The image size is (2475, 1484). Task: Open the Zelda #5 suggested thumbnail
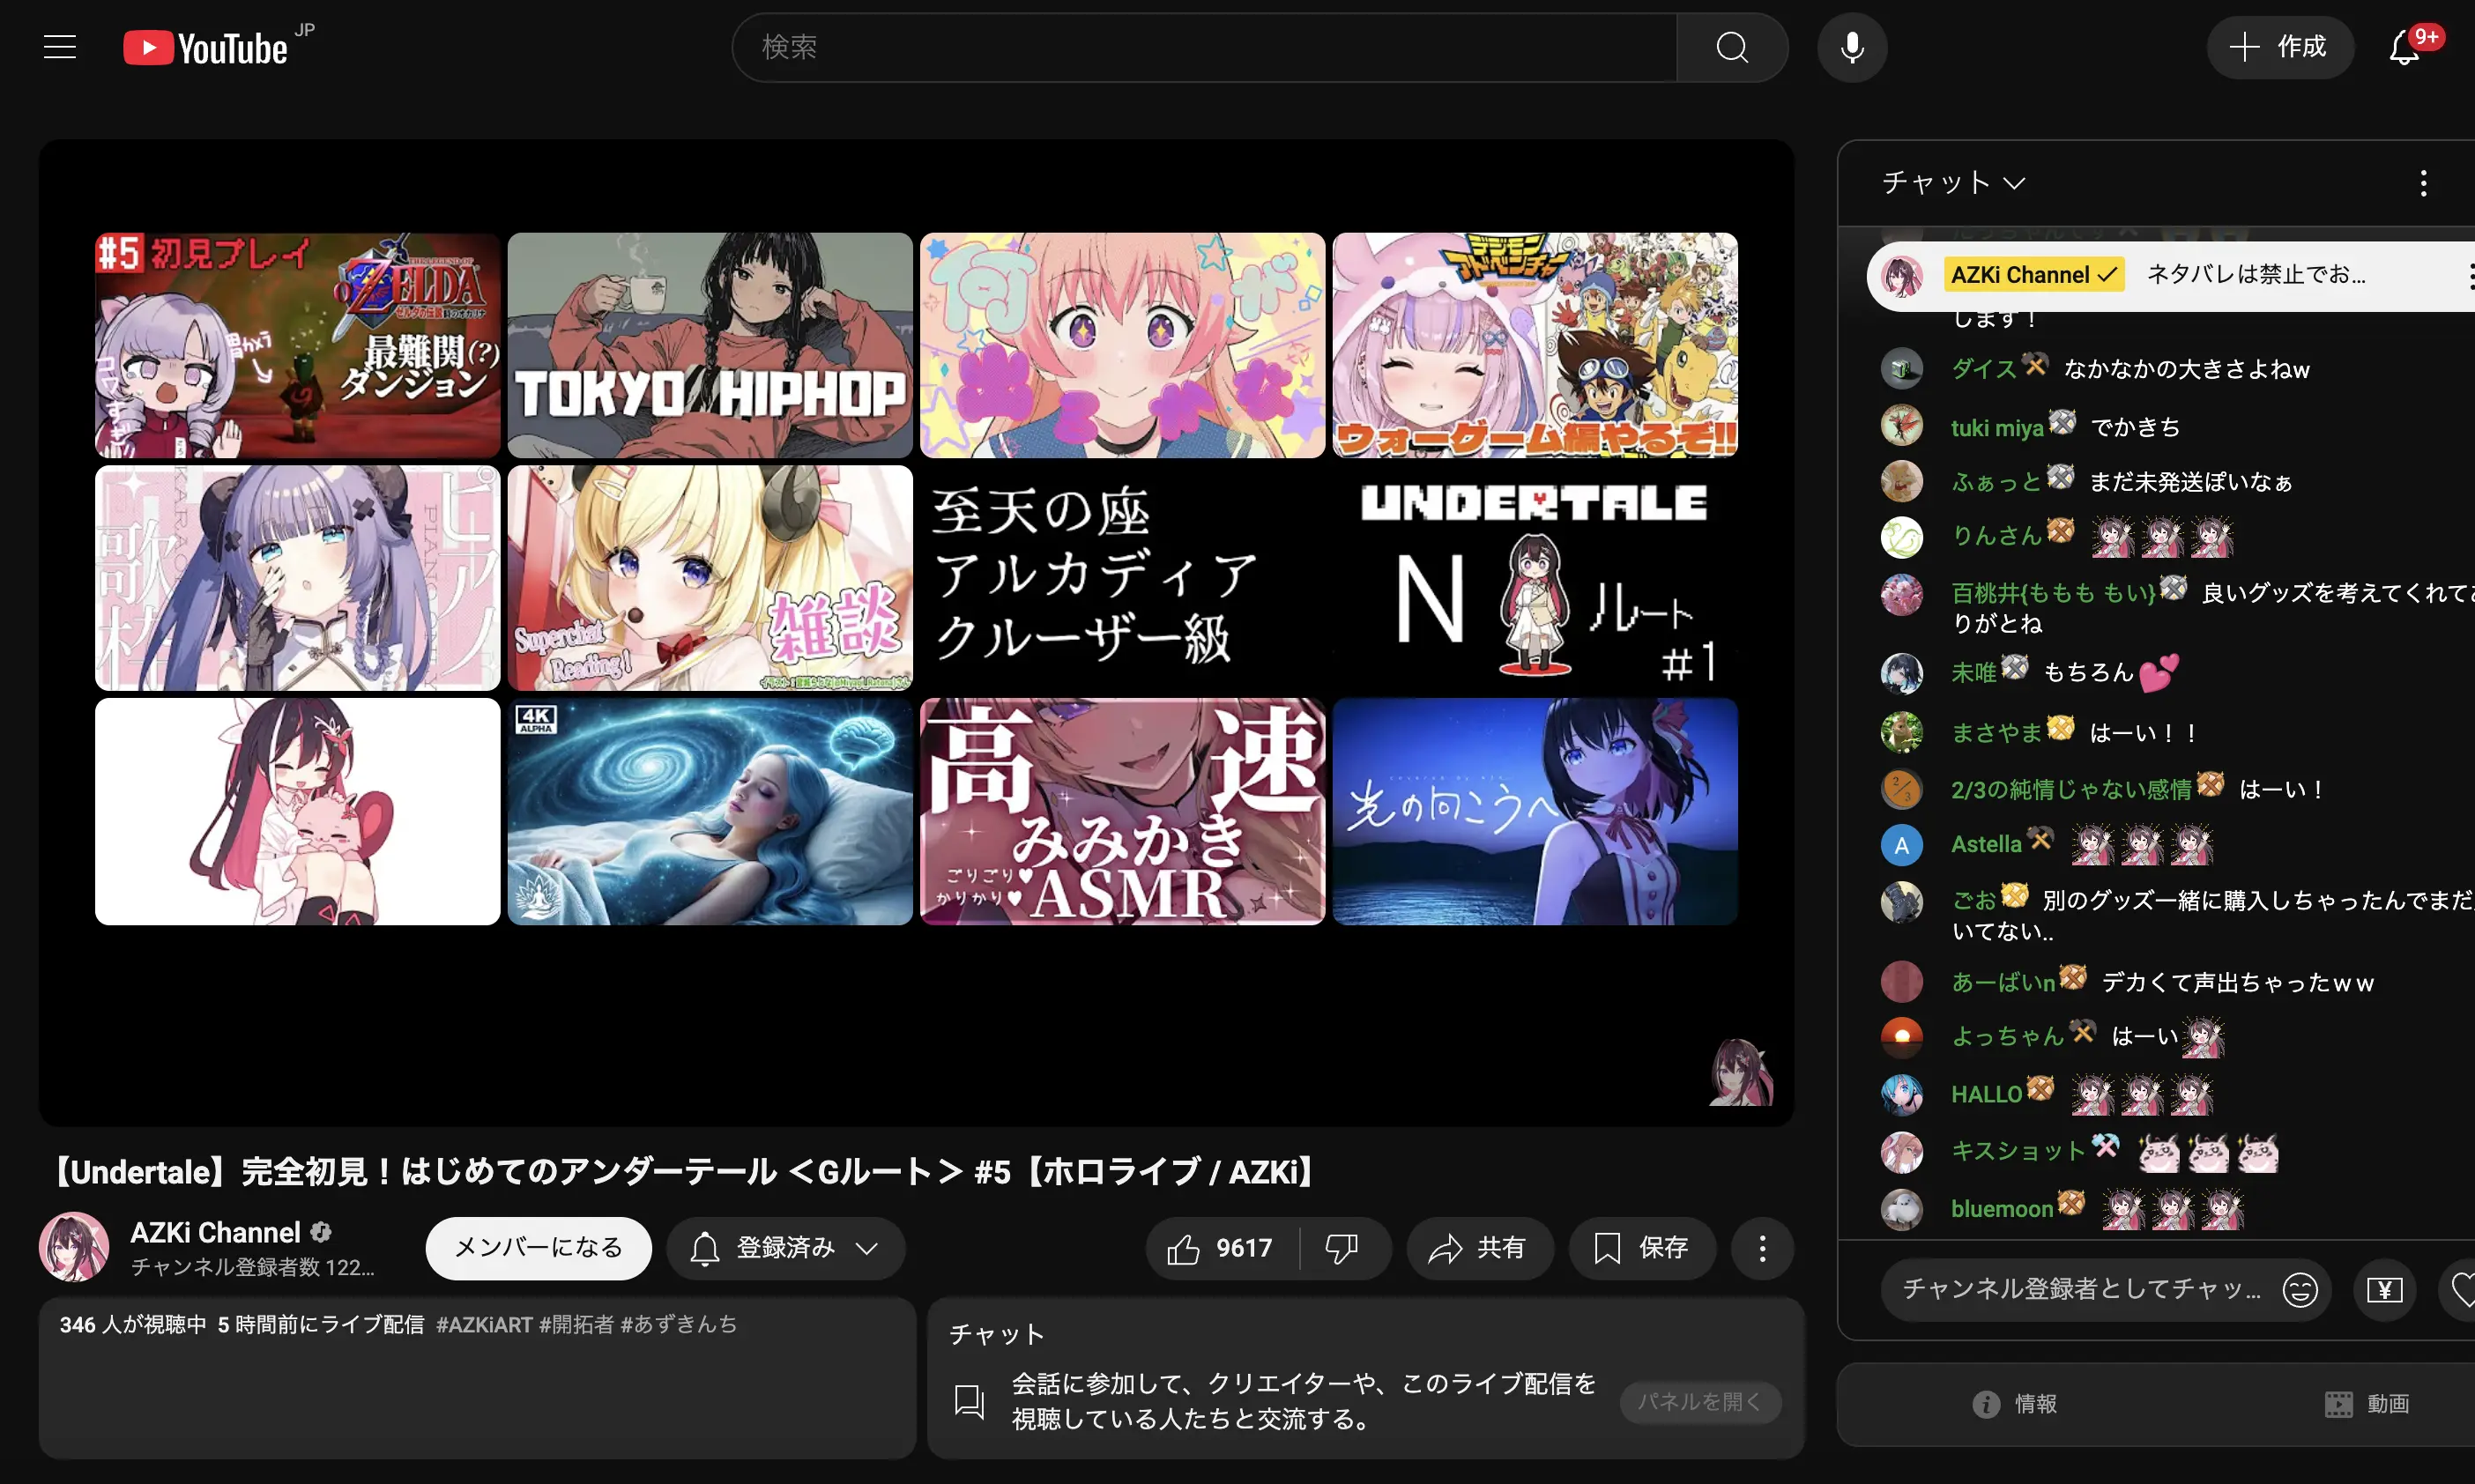coord(297,346)
